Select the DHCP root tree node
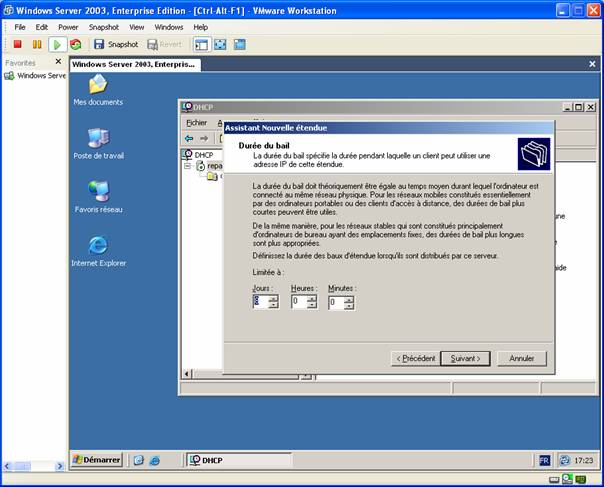The width and height of the screenshot is (604, 487). (199, 155)
